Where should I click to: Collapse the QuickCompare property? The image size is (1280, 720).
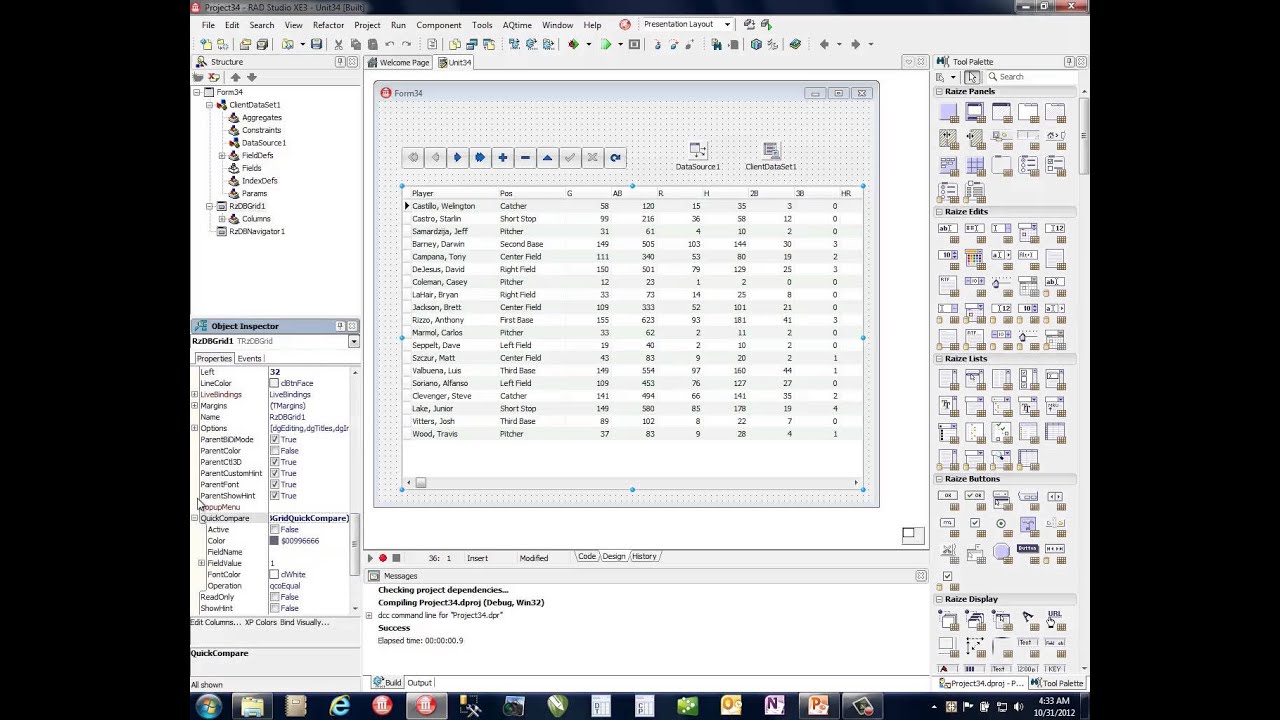click(x=195, y=518)
